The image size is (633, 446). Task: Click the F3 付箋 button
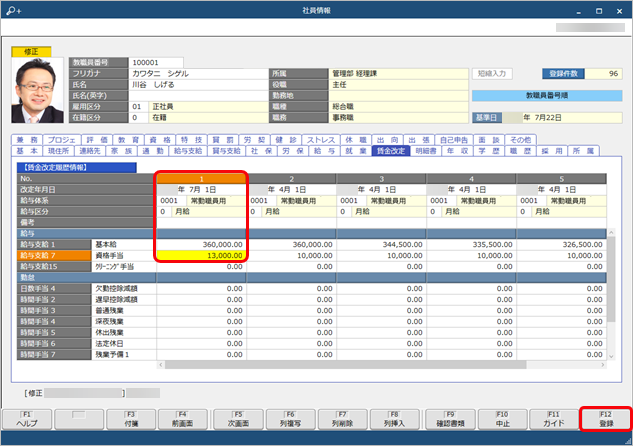tap(131, 419)
